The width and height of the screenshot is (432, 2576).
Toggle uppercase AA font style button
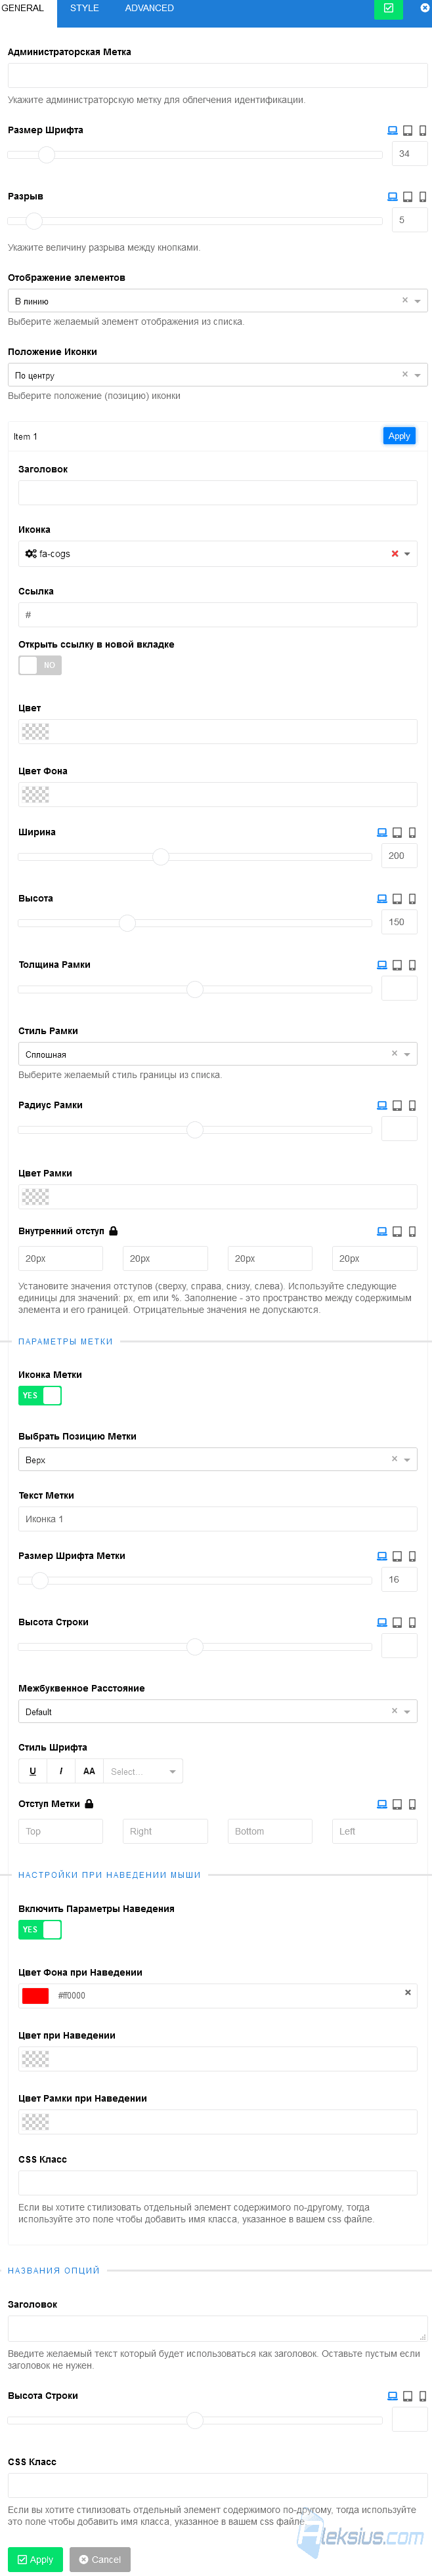pos(89,1771)
